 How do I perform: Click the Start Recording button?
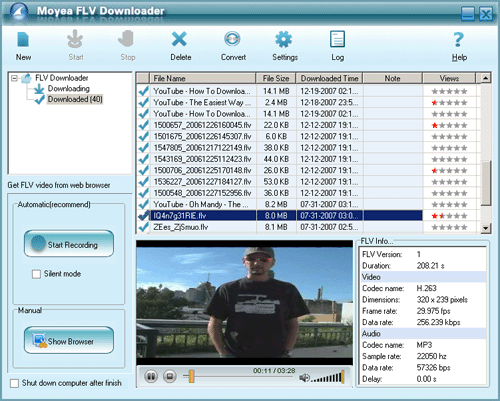tap(69, 244)
